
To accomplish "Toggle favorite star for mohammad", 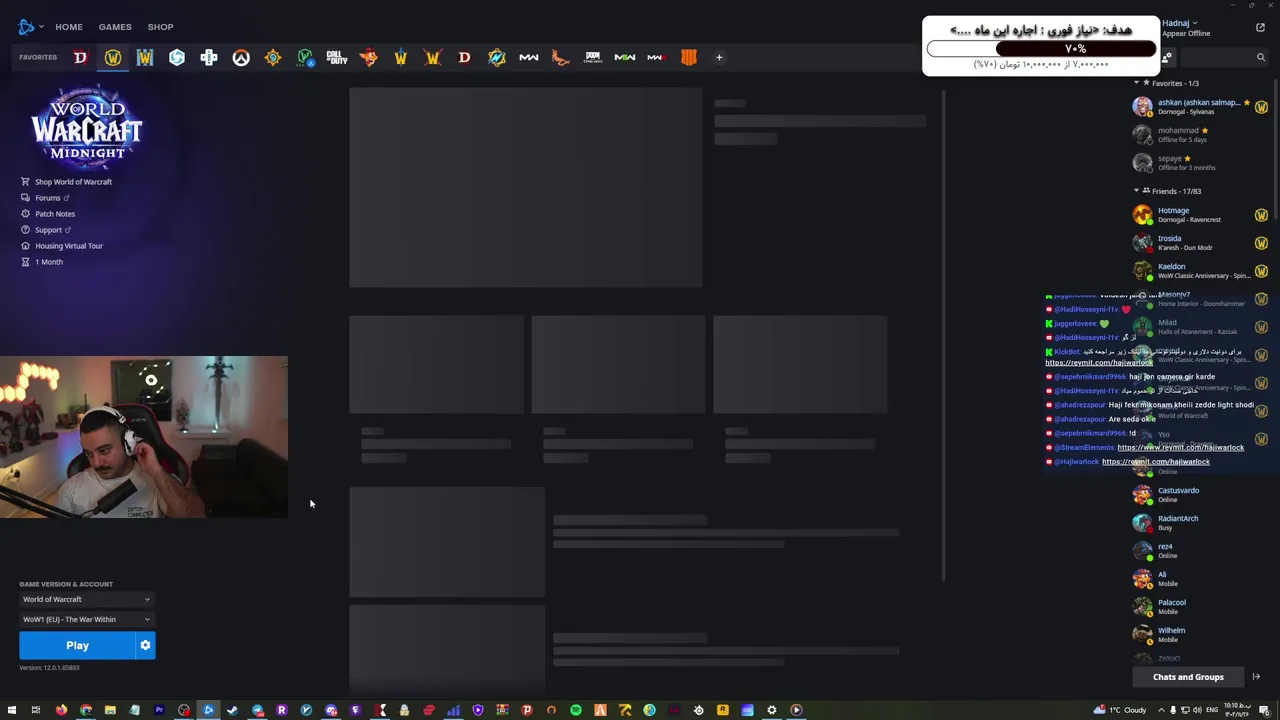I will point(1205,130).
